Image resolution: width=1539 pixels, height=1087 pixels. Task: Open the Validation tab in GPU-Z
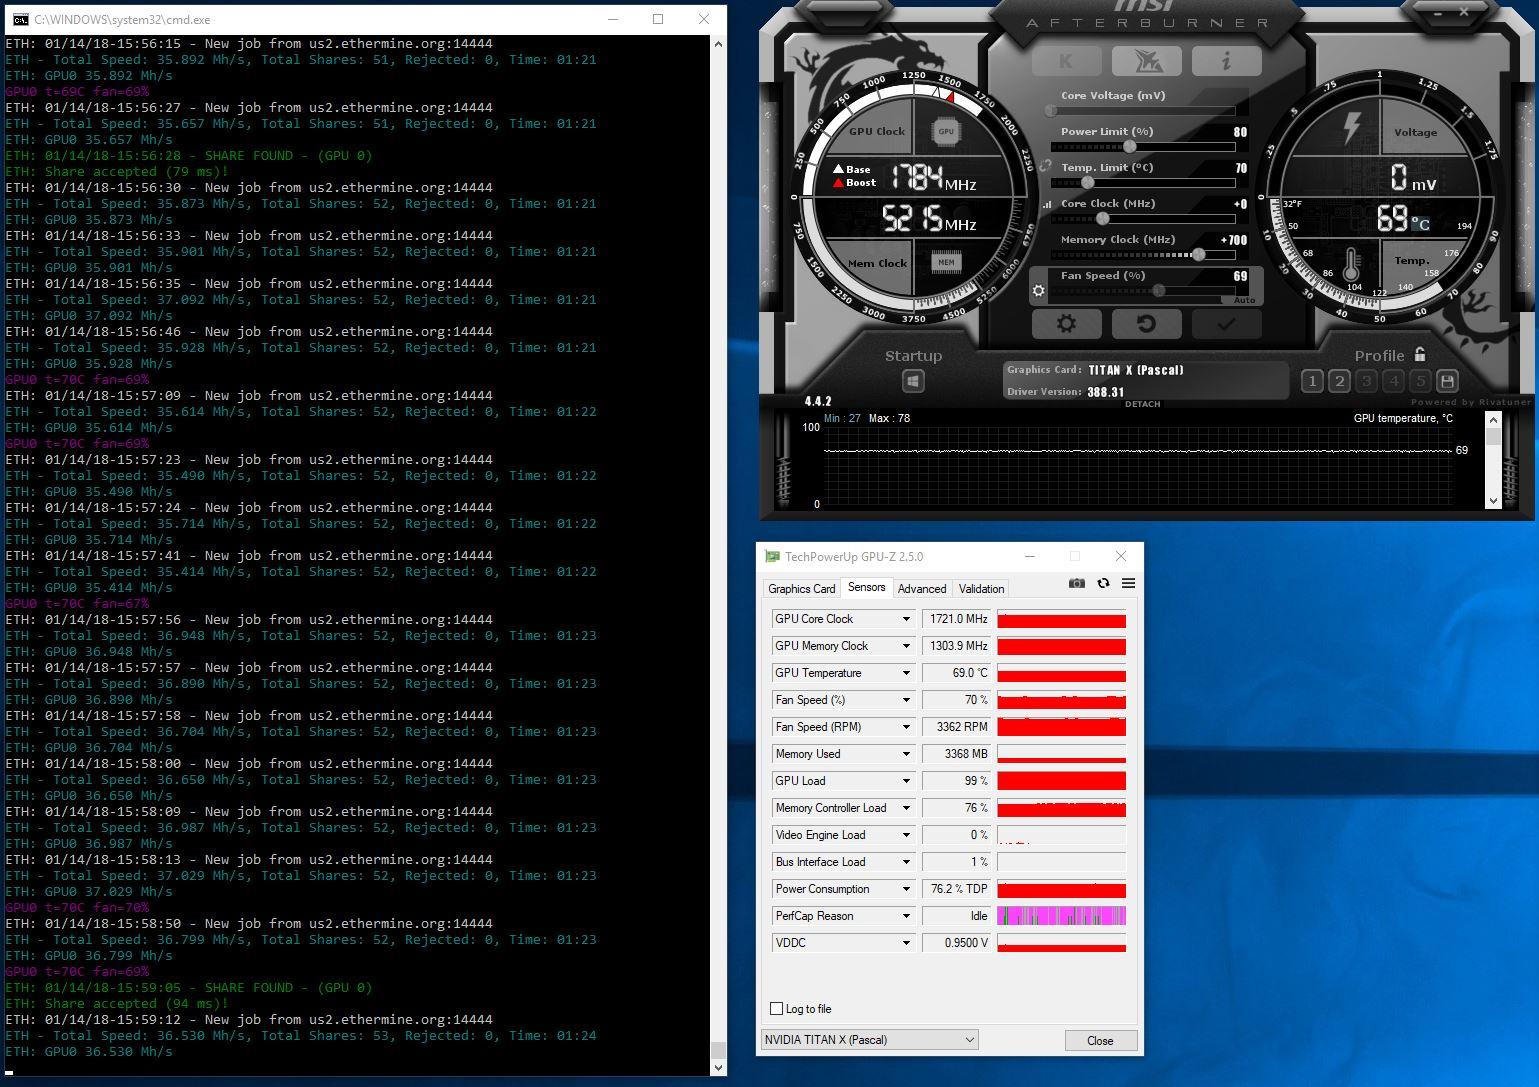click(981, 589)
